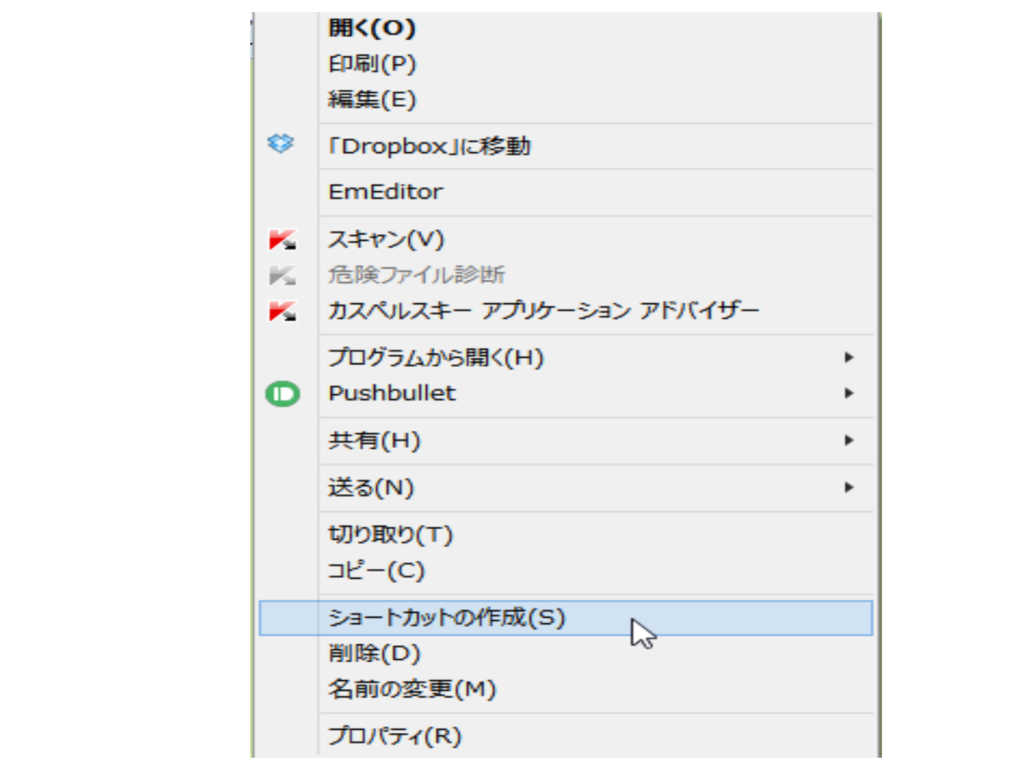Select 切り取り(T) to cut file
The height and width of the screenshot is (768, 1024).
[391, 535]
